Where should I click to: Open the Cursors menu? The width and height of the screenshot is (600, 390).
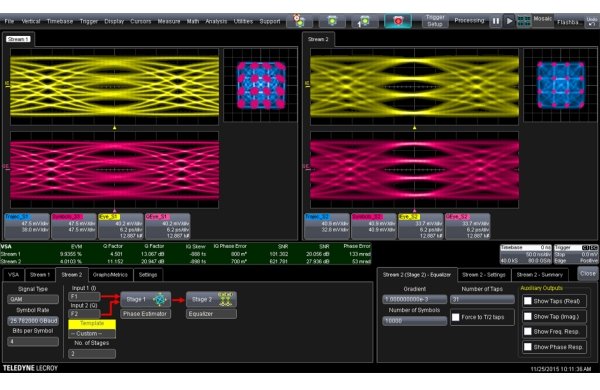point(140,21)
